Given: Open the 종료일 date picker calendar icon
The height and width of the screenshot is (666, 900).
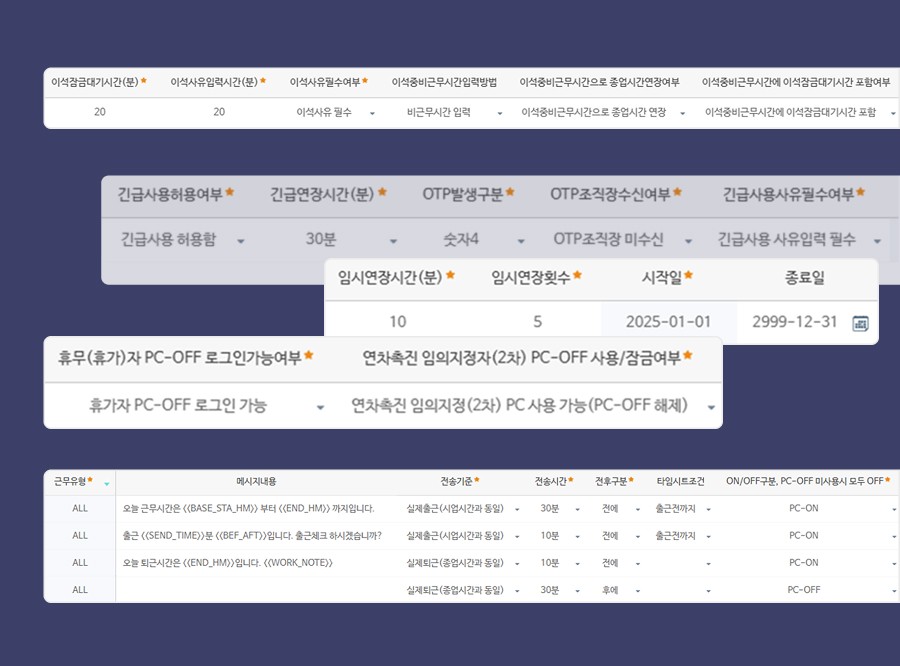Looking at the screenshot, I should 863,323.
